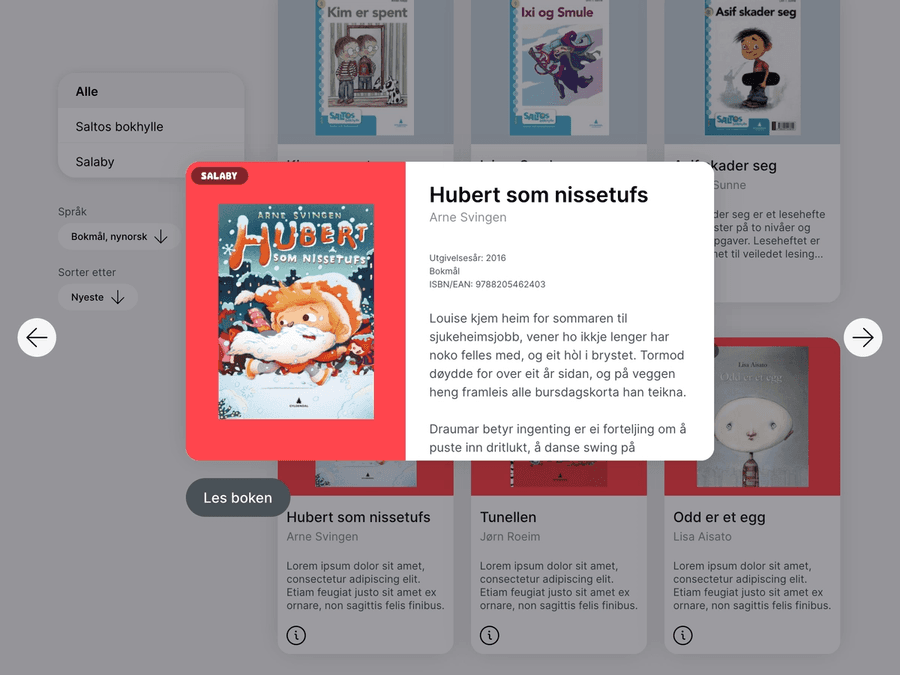Click the SALABY badge on the popup
The image size is (900, 675).
219,176
